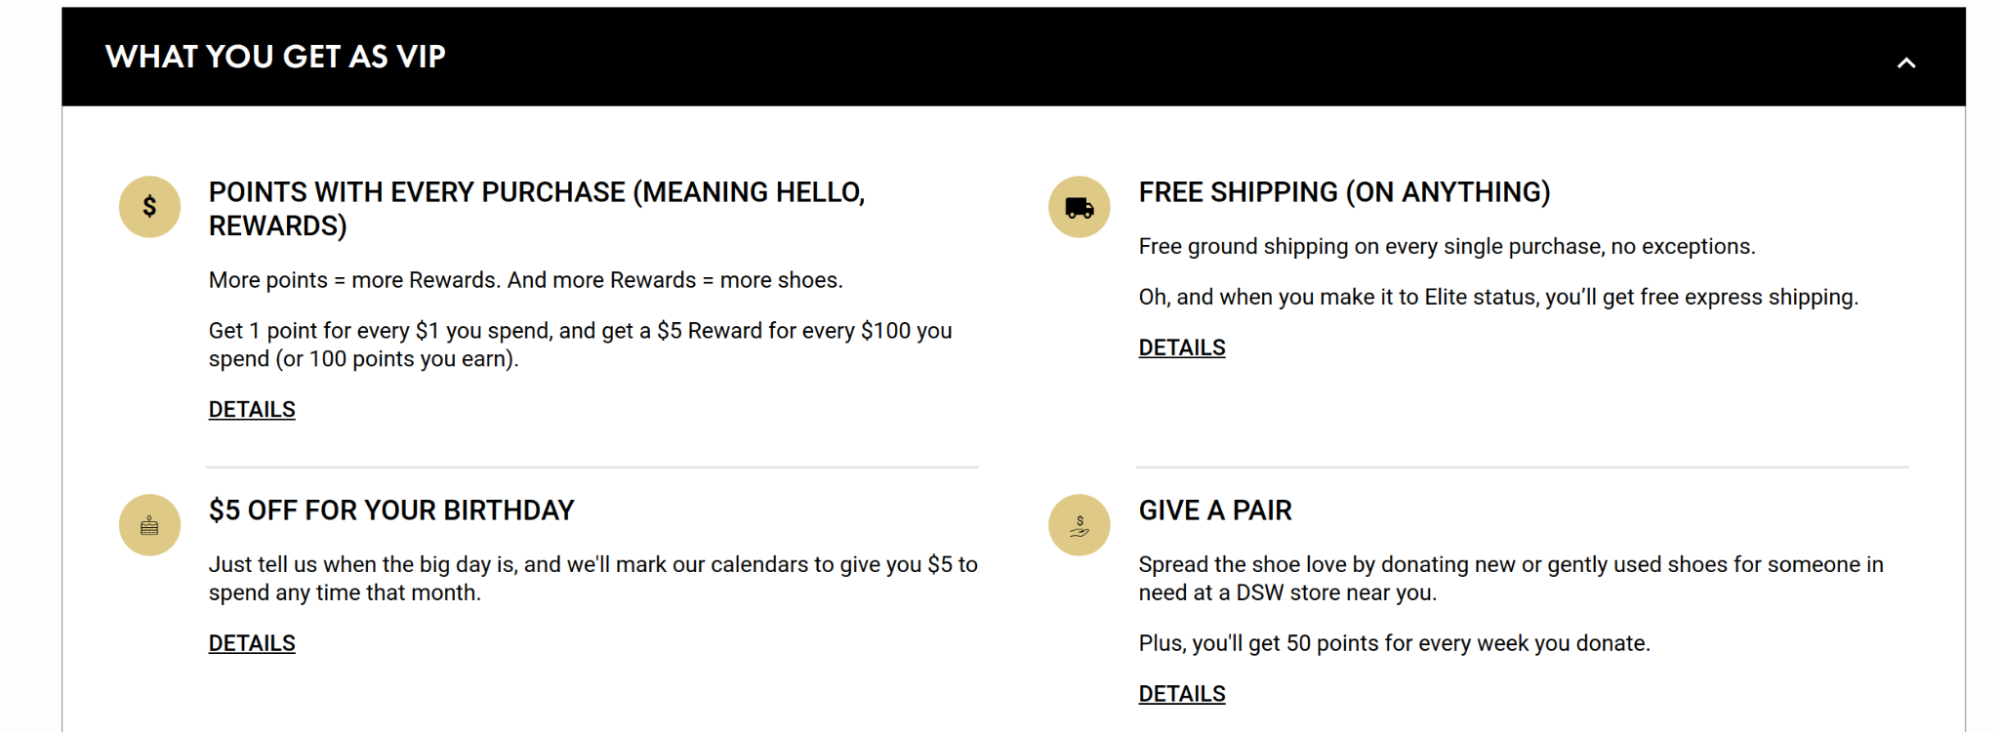The width and height of the screenshot is (1999, 733).
Task: Click the 'Points With Every Purchase' heading
Action: click(537, 209)
